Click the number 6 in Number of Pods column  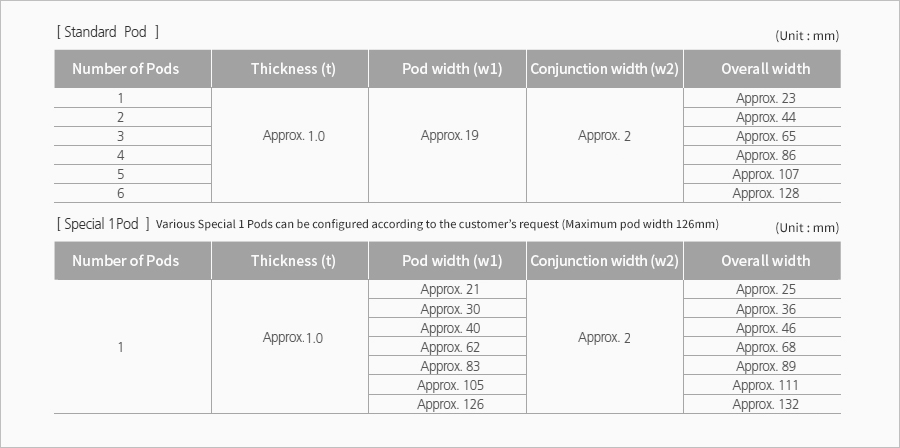pos(121,193)
